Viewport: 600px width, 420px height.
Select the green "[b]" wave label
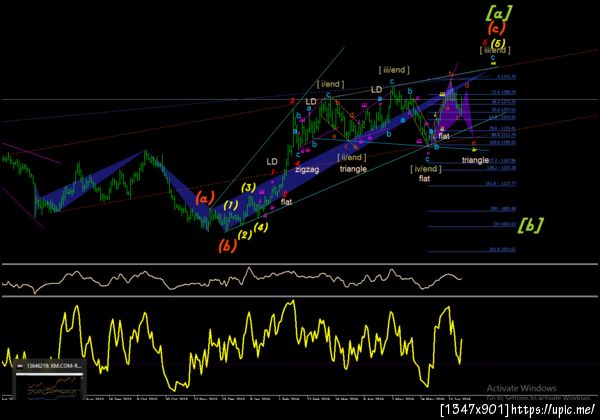530,225
